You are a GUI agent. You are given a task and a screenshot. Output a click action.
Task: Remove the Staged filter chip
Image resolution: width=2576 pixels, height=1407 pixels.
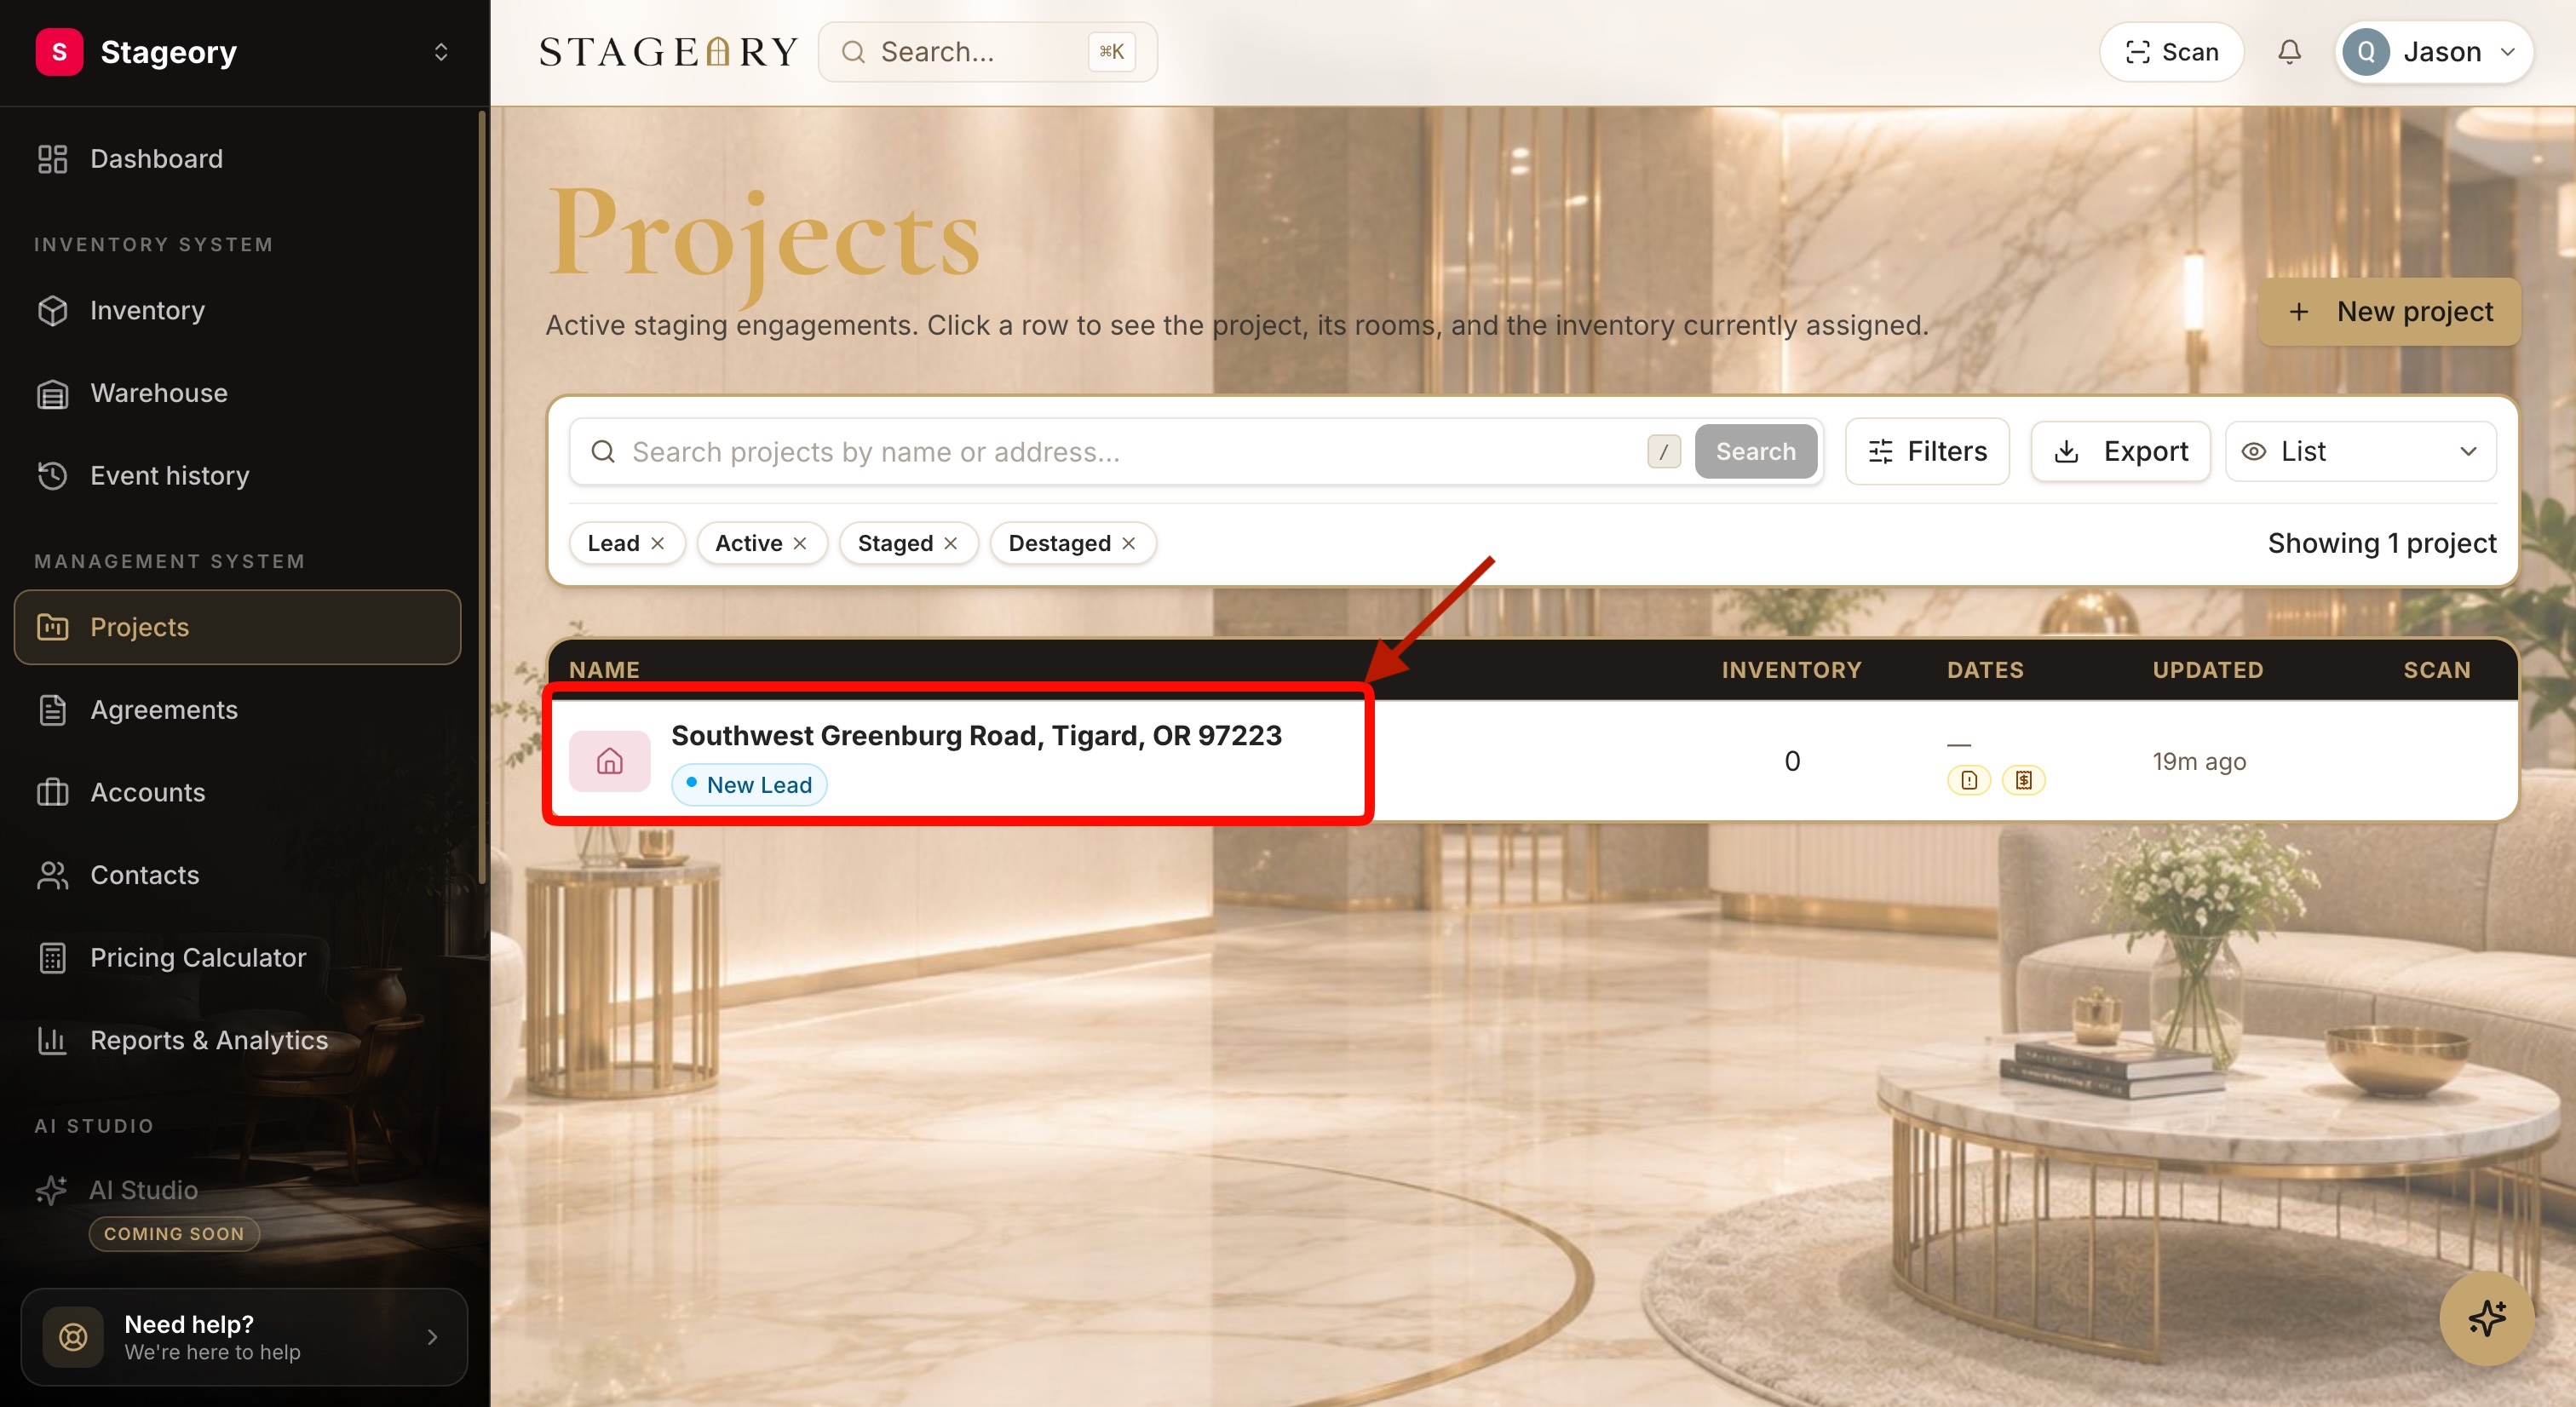pos(951,543)
